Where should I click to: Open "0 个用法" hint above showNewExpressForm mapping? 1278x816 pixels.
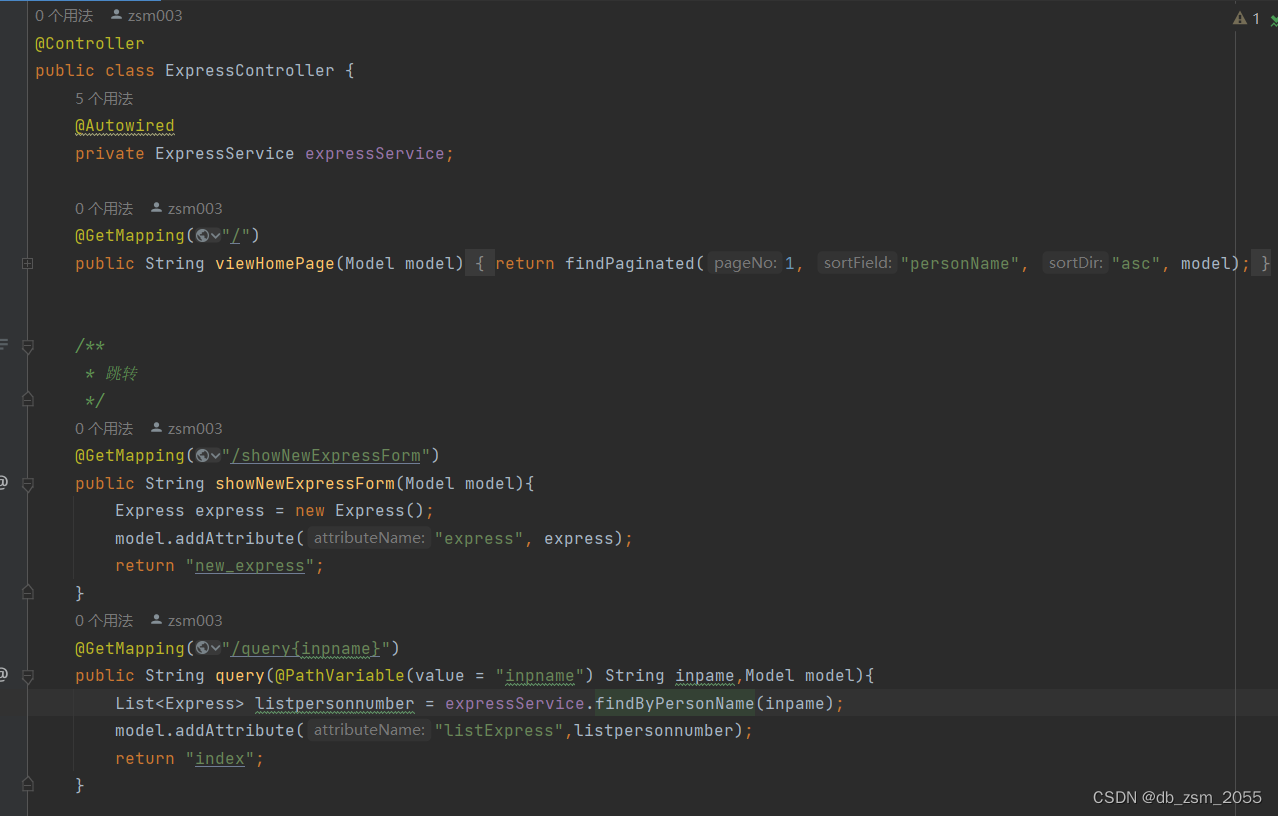(x=104, y=429)
